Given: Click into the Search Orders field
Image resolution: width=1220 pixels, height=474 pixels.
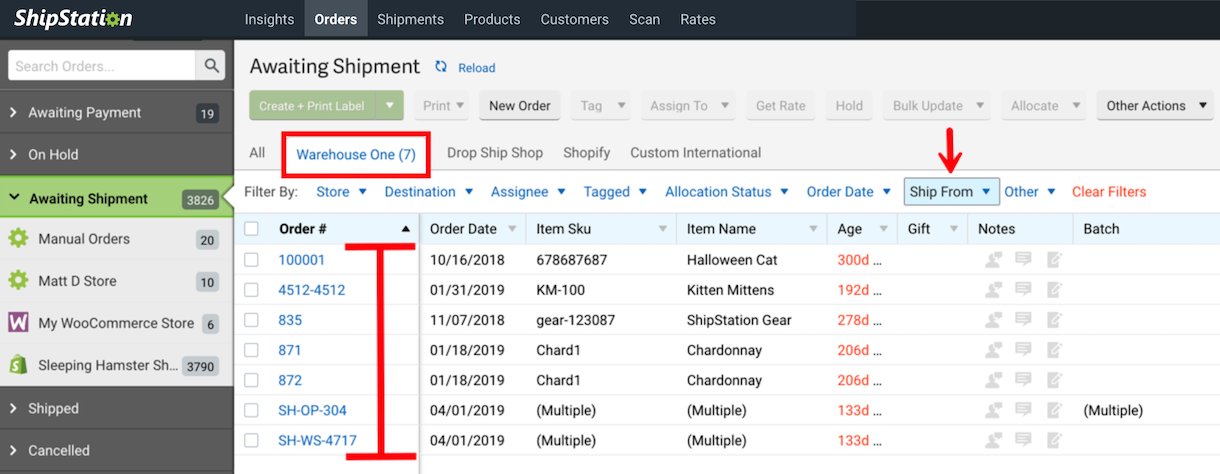Looking at the screenshot, I should pos(101,66).
